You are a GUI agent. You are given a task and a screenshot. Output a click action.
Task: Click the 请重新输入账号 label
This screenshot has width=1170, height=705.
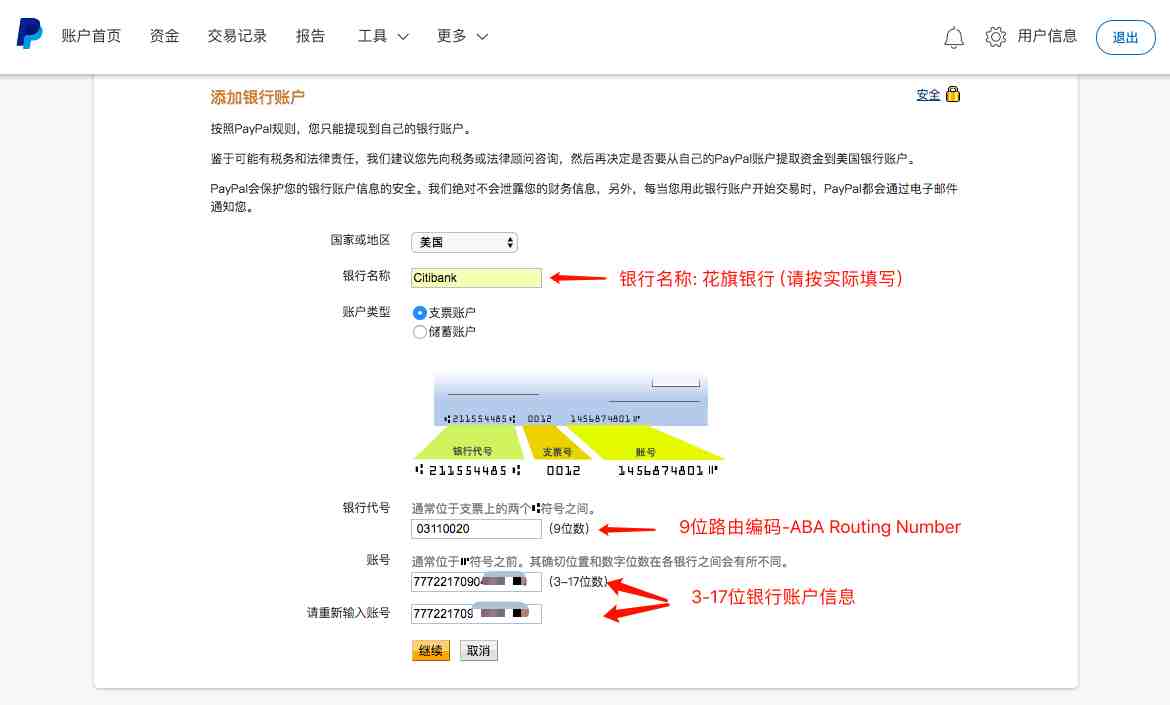pos(348,612)
